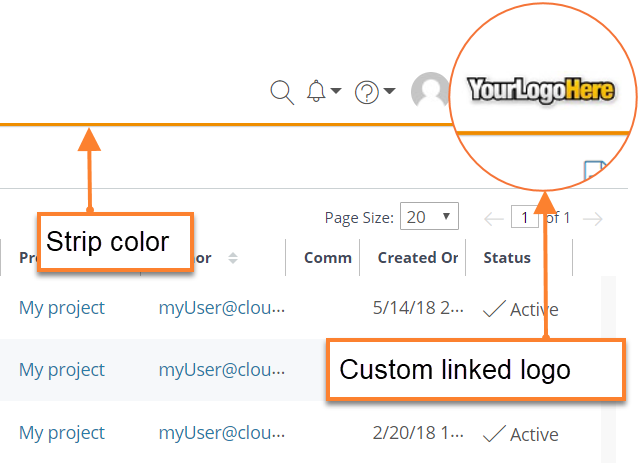Toggle the column sort arrows icon
The width and height of the screenshot is (640, 463).
tap(233, 258)
